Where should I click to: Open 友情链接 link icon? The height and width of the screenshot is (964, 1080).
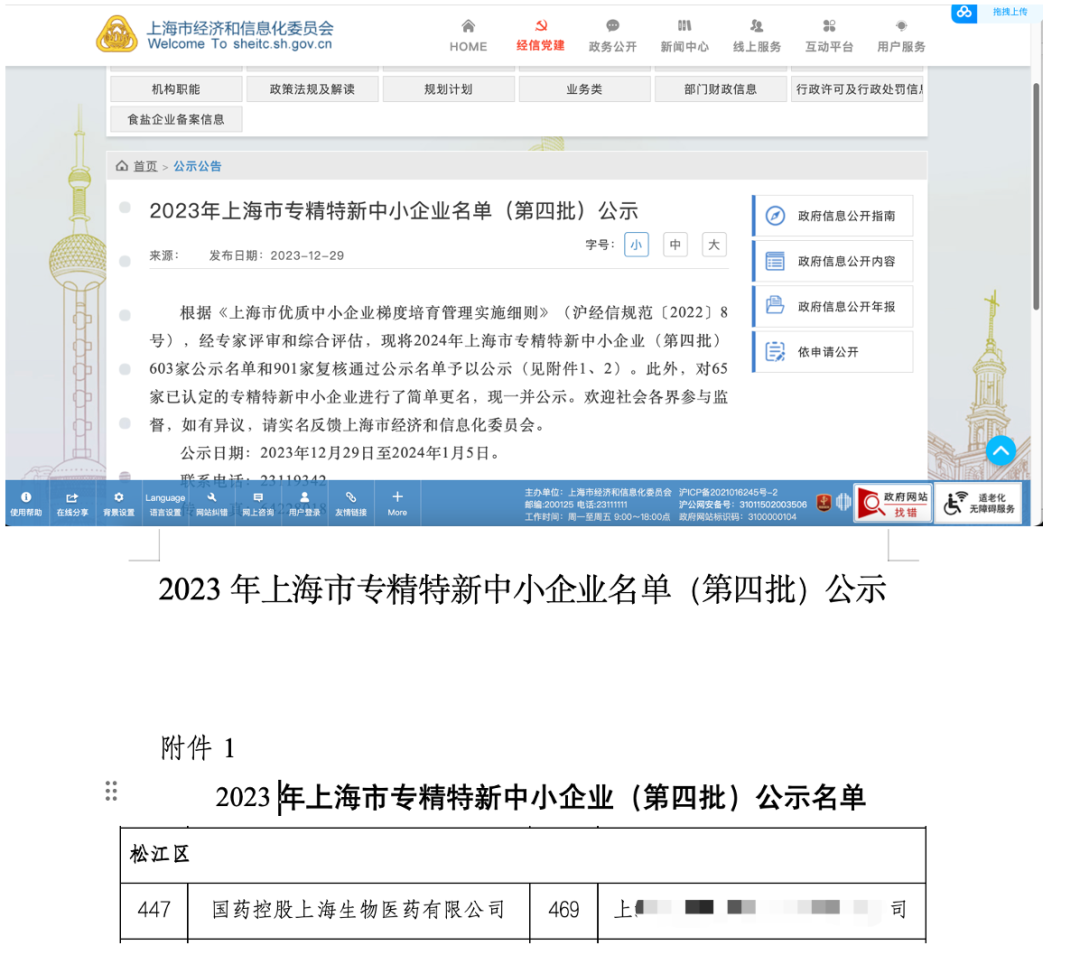(x=351, y=497)
